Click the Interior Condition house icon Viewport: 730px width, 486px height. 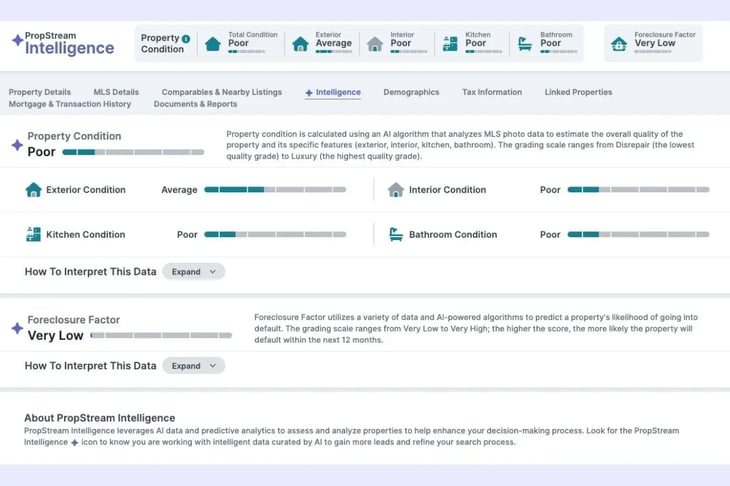coord(396,189)
